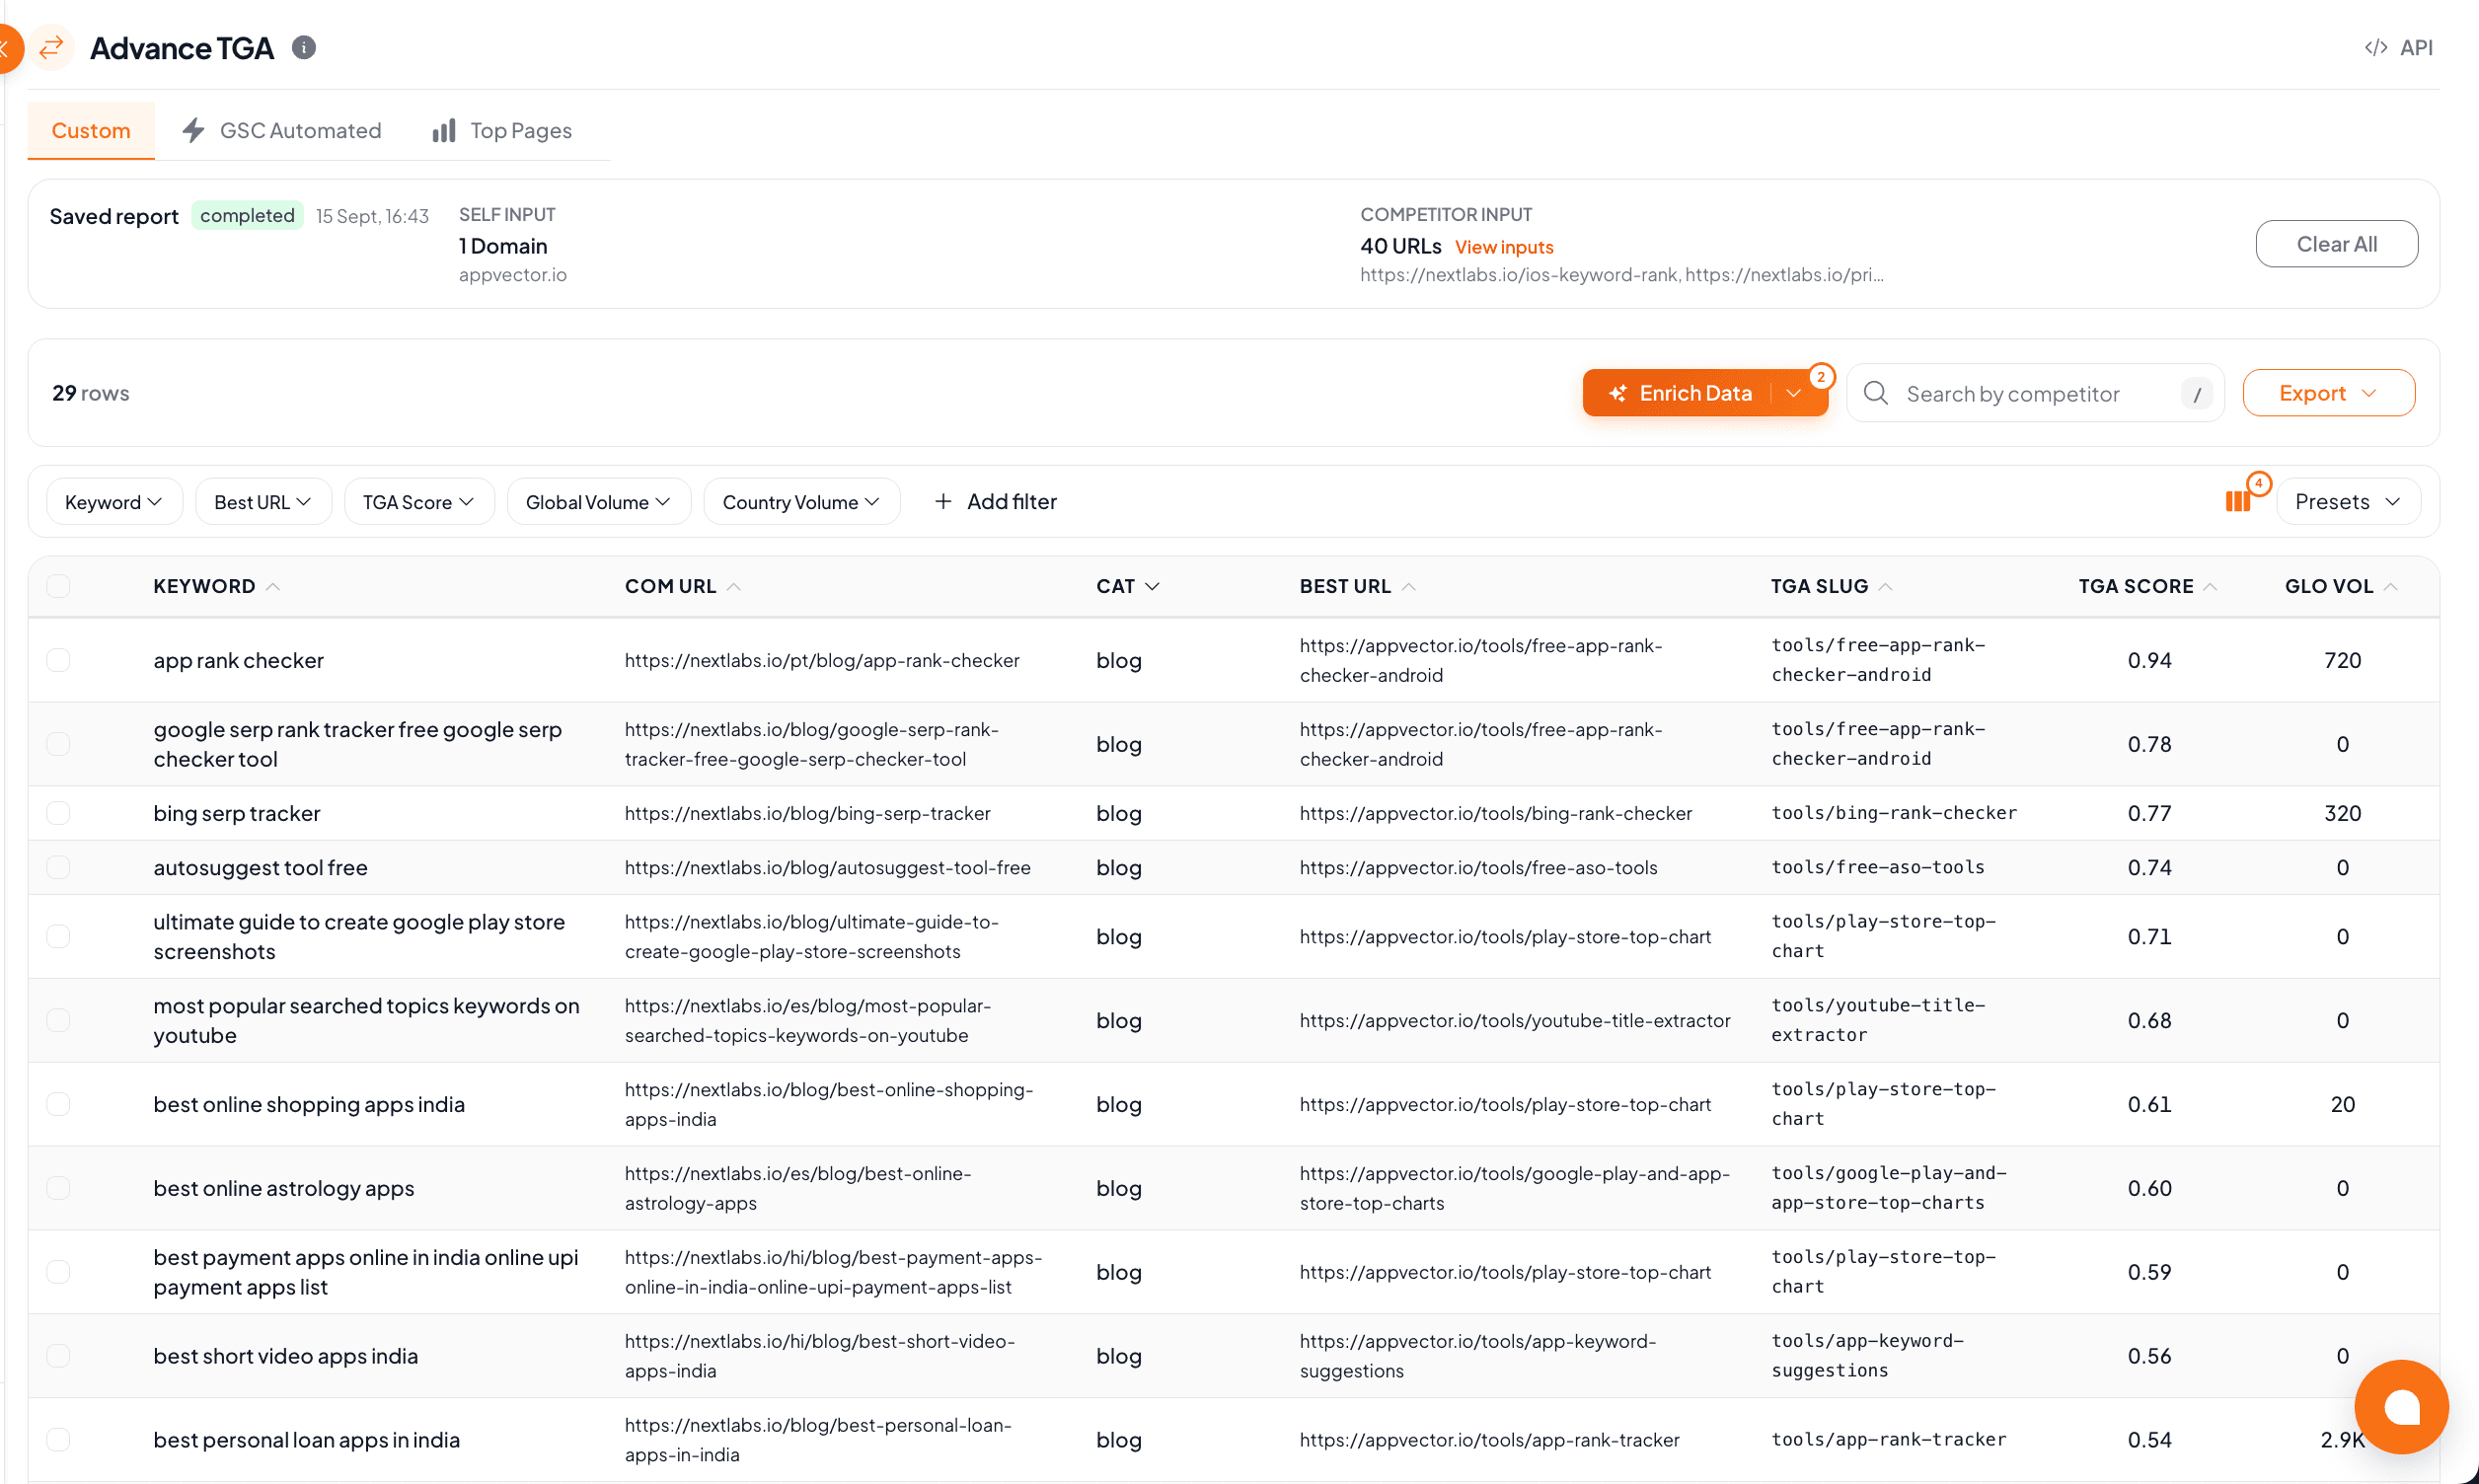This screenshot has height=1484, width=2479.
Task: Open the nextlabs app-rank-checker COM URL
Action: pos(821,660)
